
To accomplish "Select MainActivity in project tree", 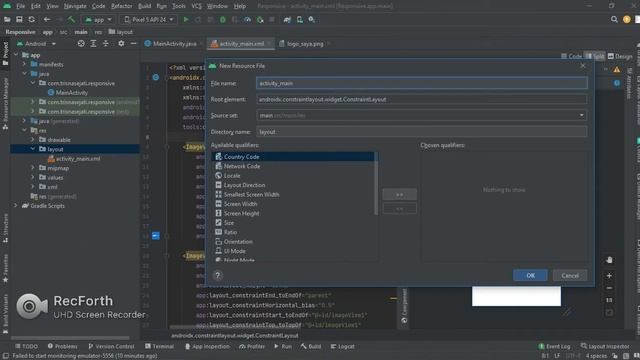I will [68, 93].
